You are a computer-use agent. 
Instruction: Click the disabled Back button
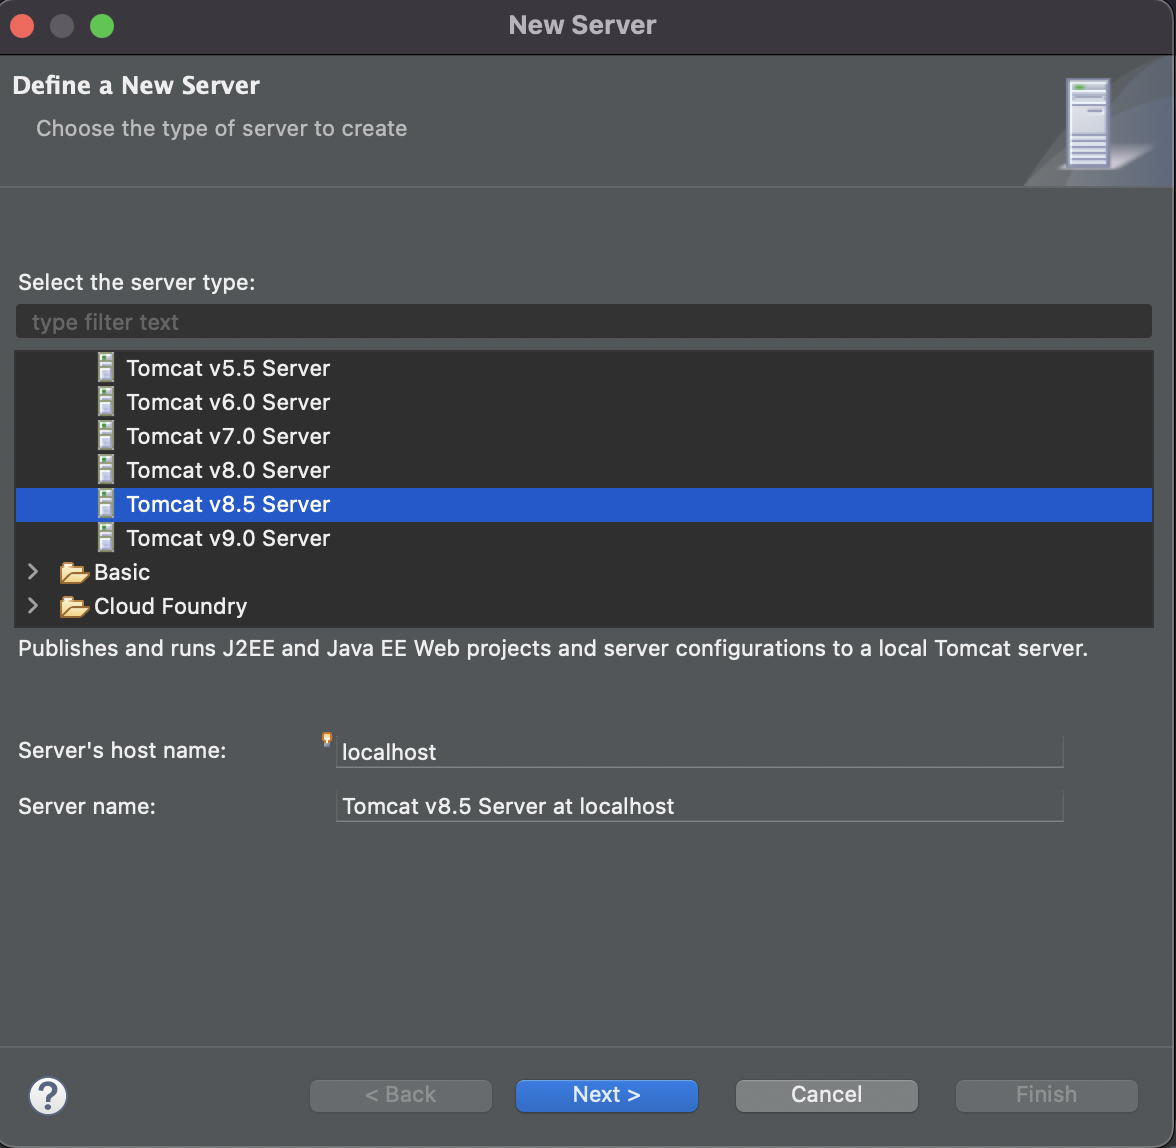[400, 1095]
